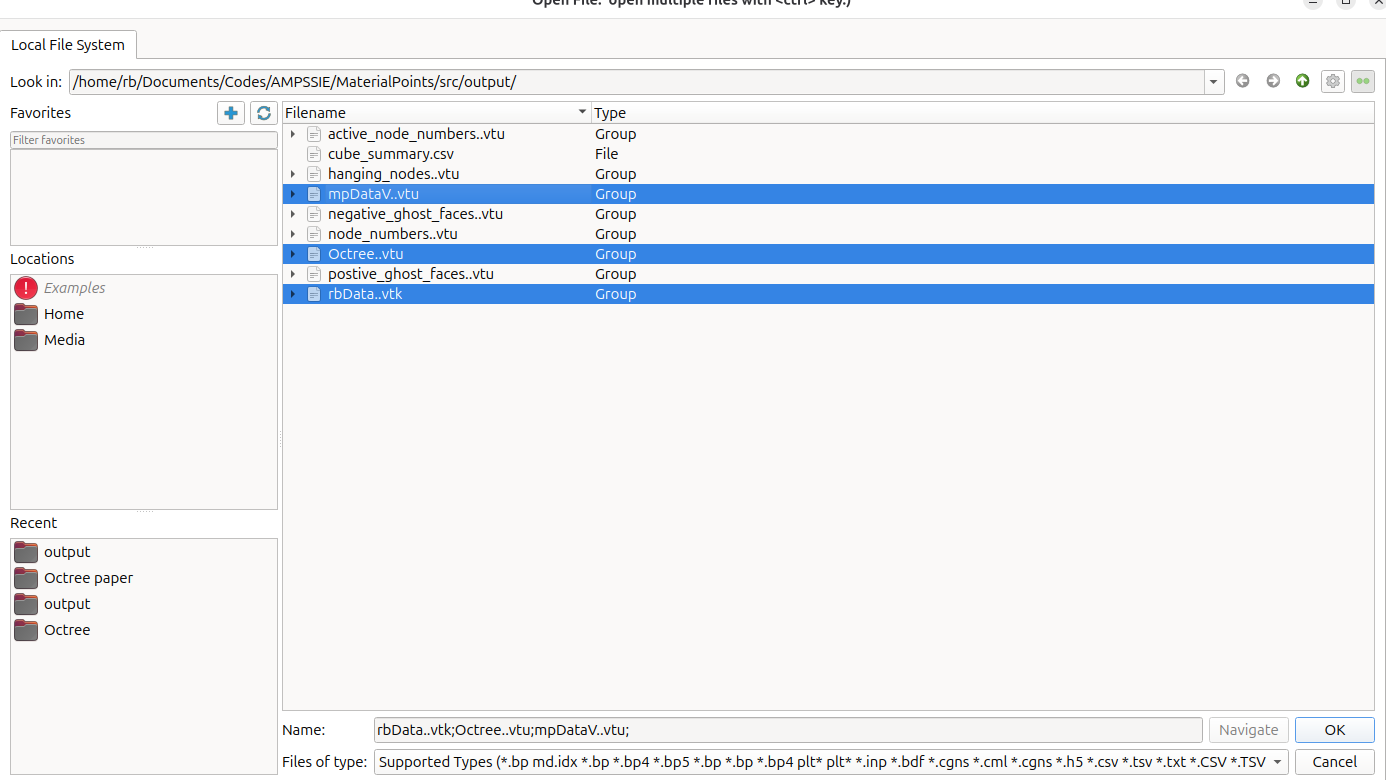1386x780 pixels.
Task: Sort by the Filename column header
Action: (x=437, y=113)
